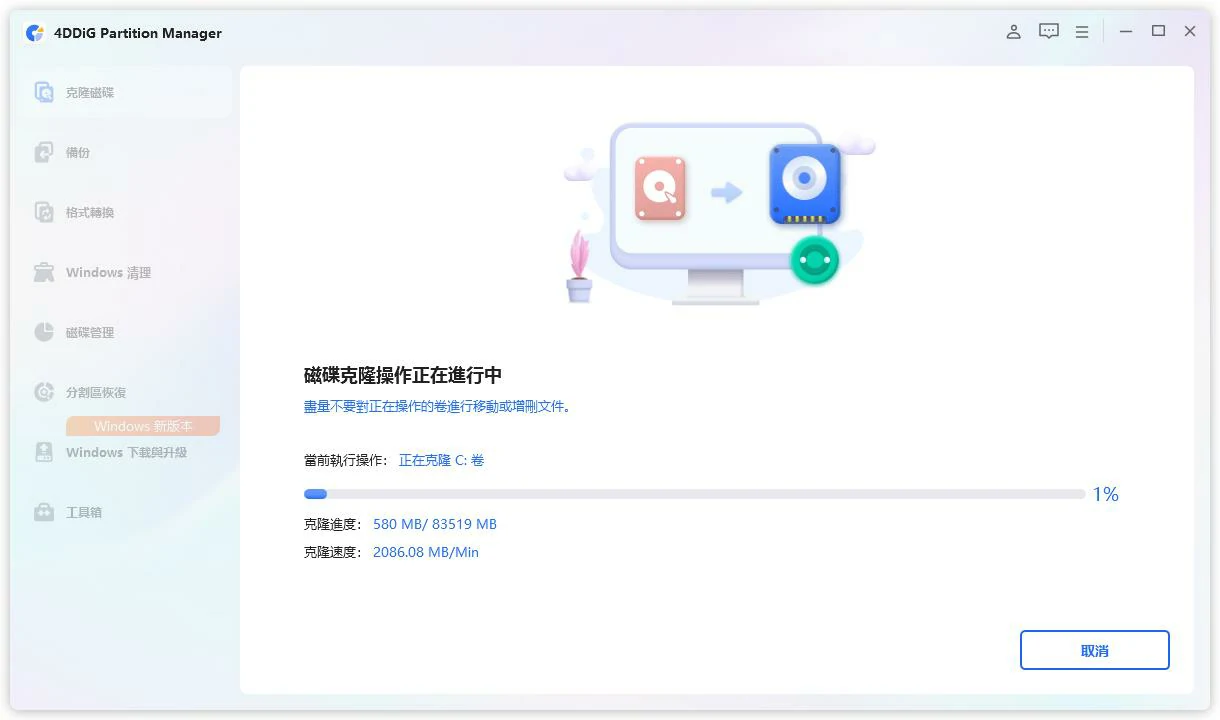Click the source disk illustration icon

tap(660, 188)
